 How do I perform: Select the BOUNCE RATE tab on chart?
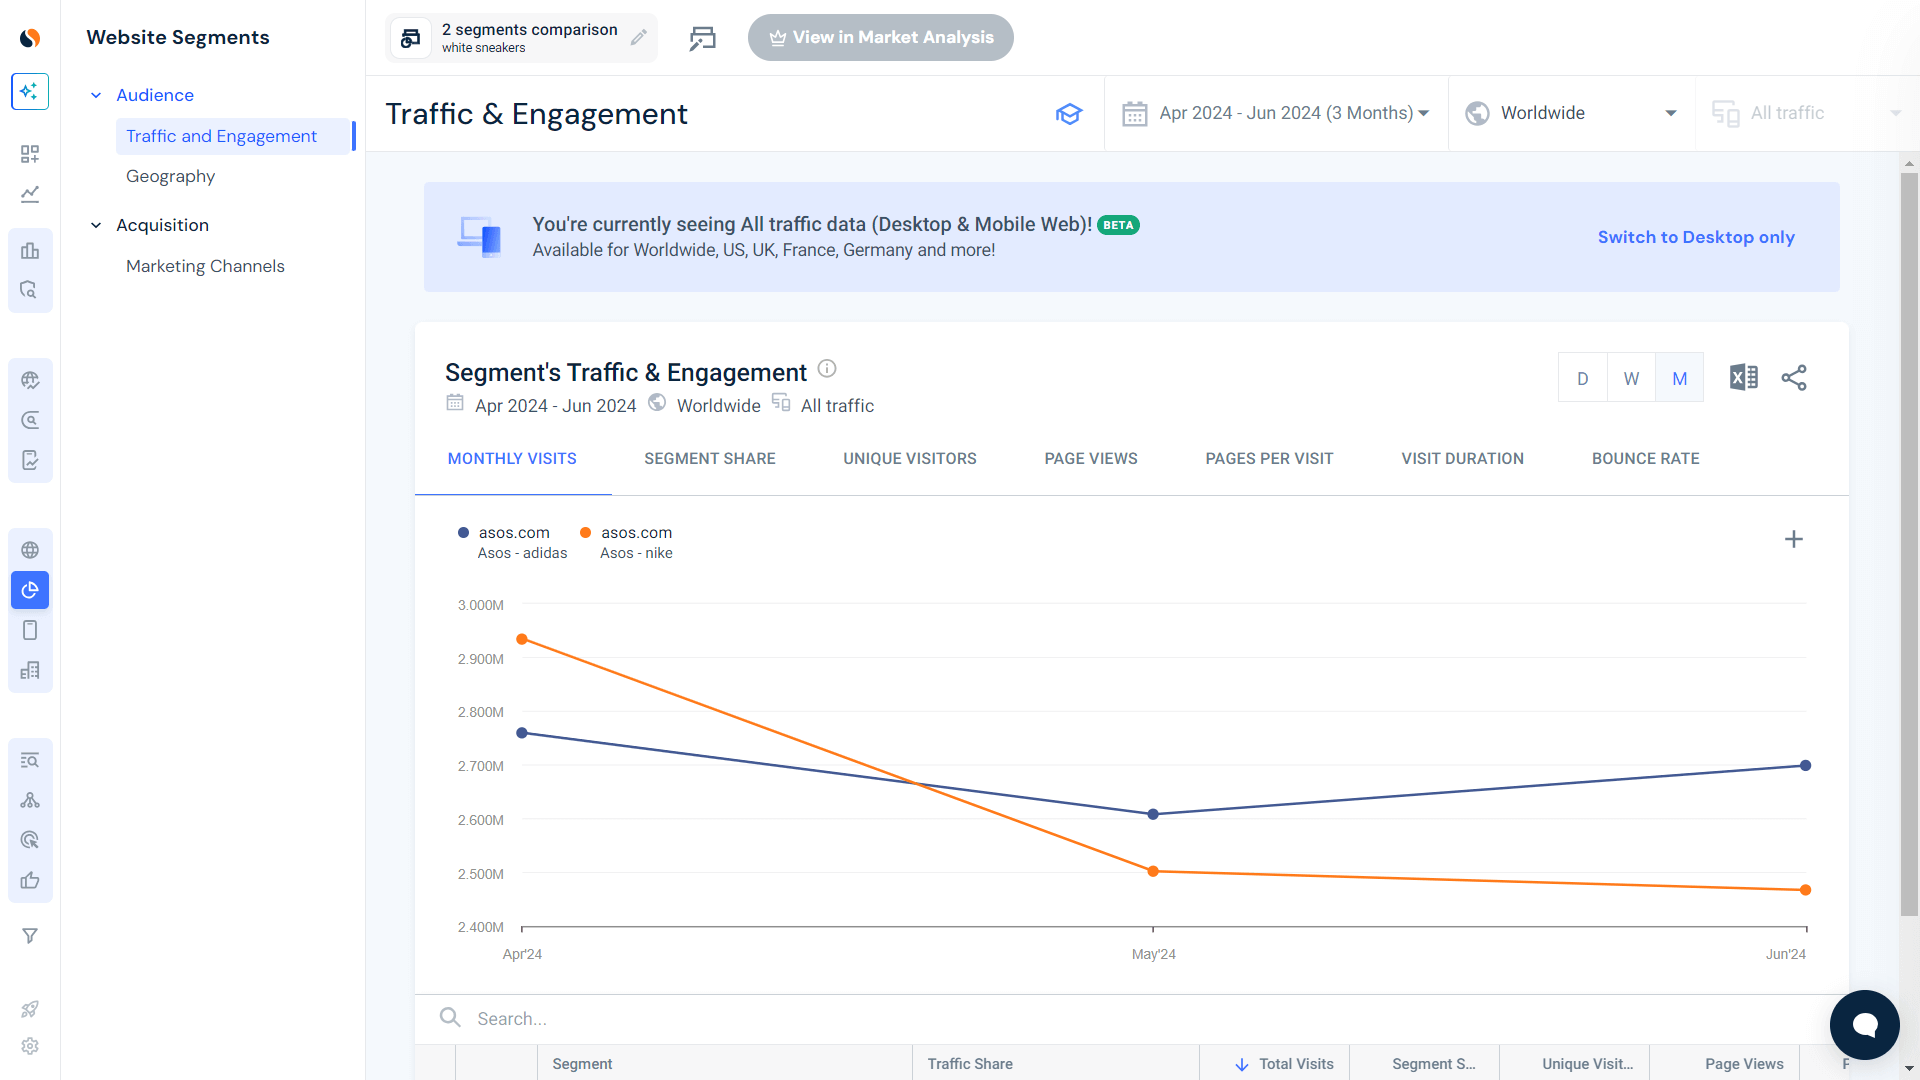pos(1646,458)
